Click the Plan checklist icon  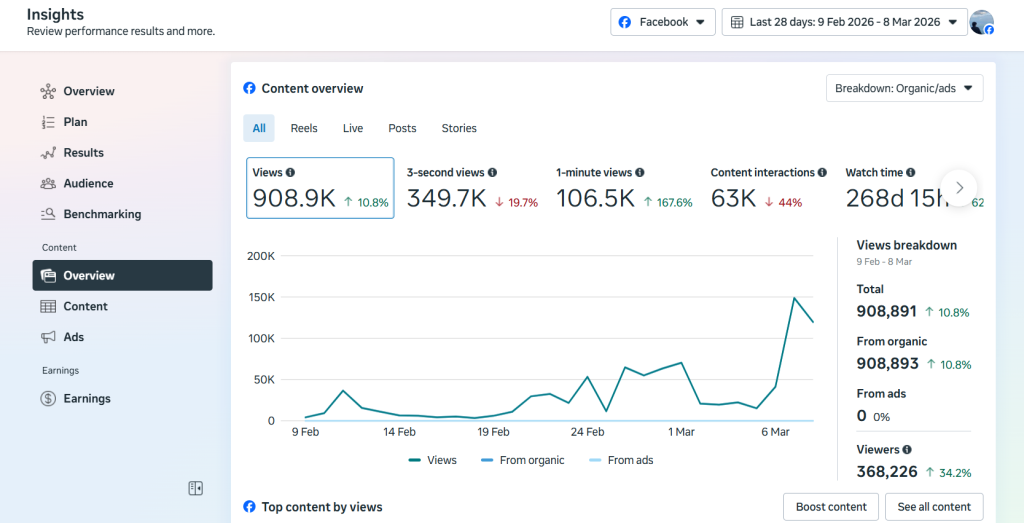[48, 122]
